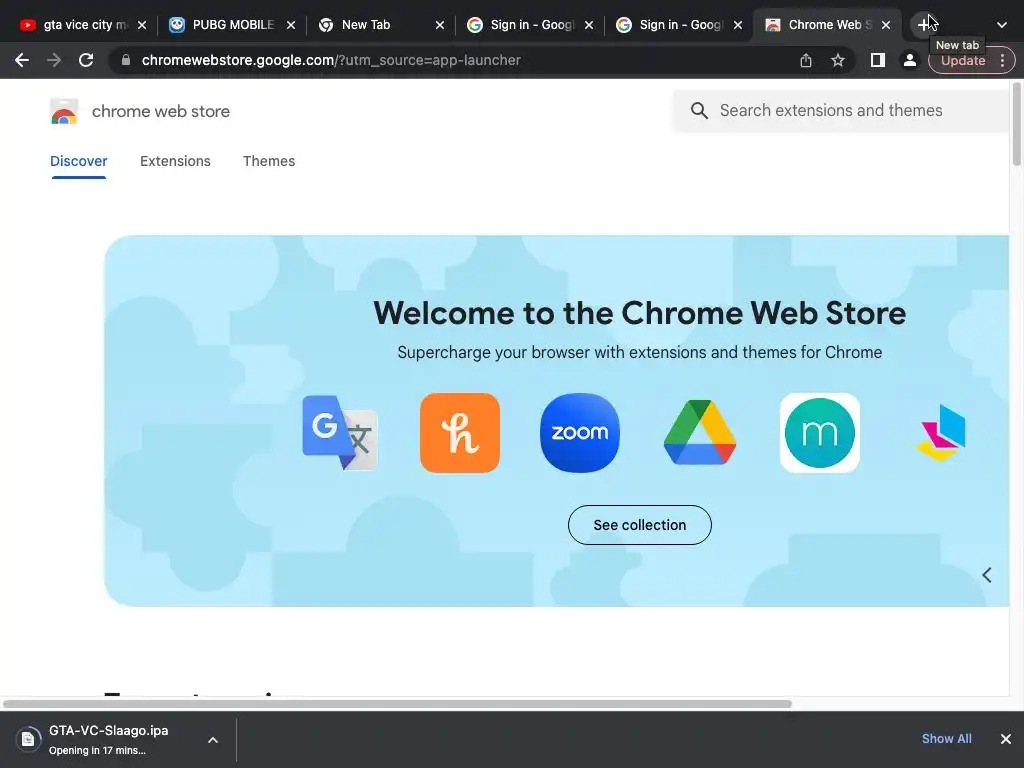Viewport: 1024px width, 768px height.
Task: Close the Chrome Web Store tab
Action: point(886,25)
